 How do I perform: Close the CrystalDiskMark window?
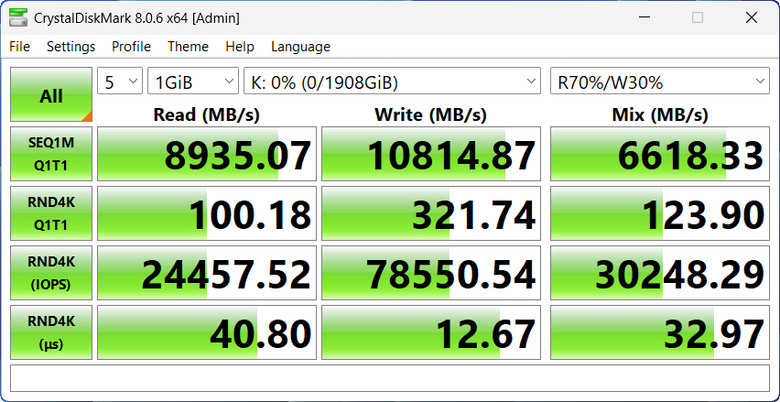pyautogui.click(x=751, y=18)
